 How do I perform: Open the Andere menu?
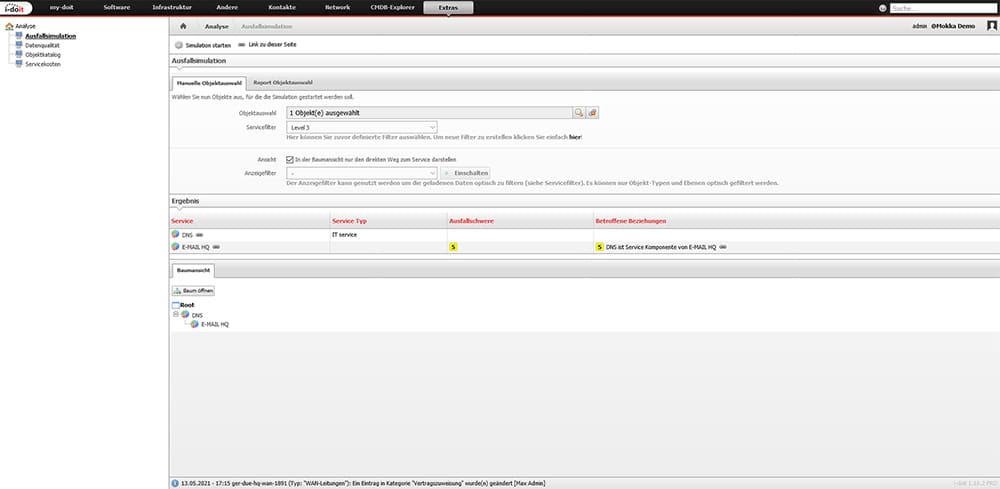(x=227, y=8)
